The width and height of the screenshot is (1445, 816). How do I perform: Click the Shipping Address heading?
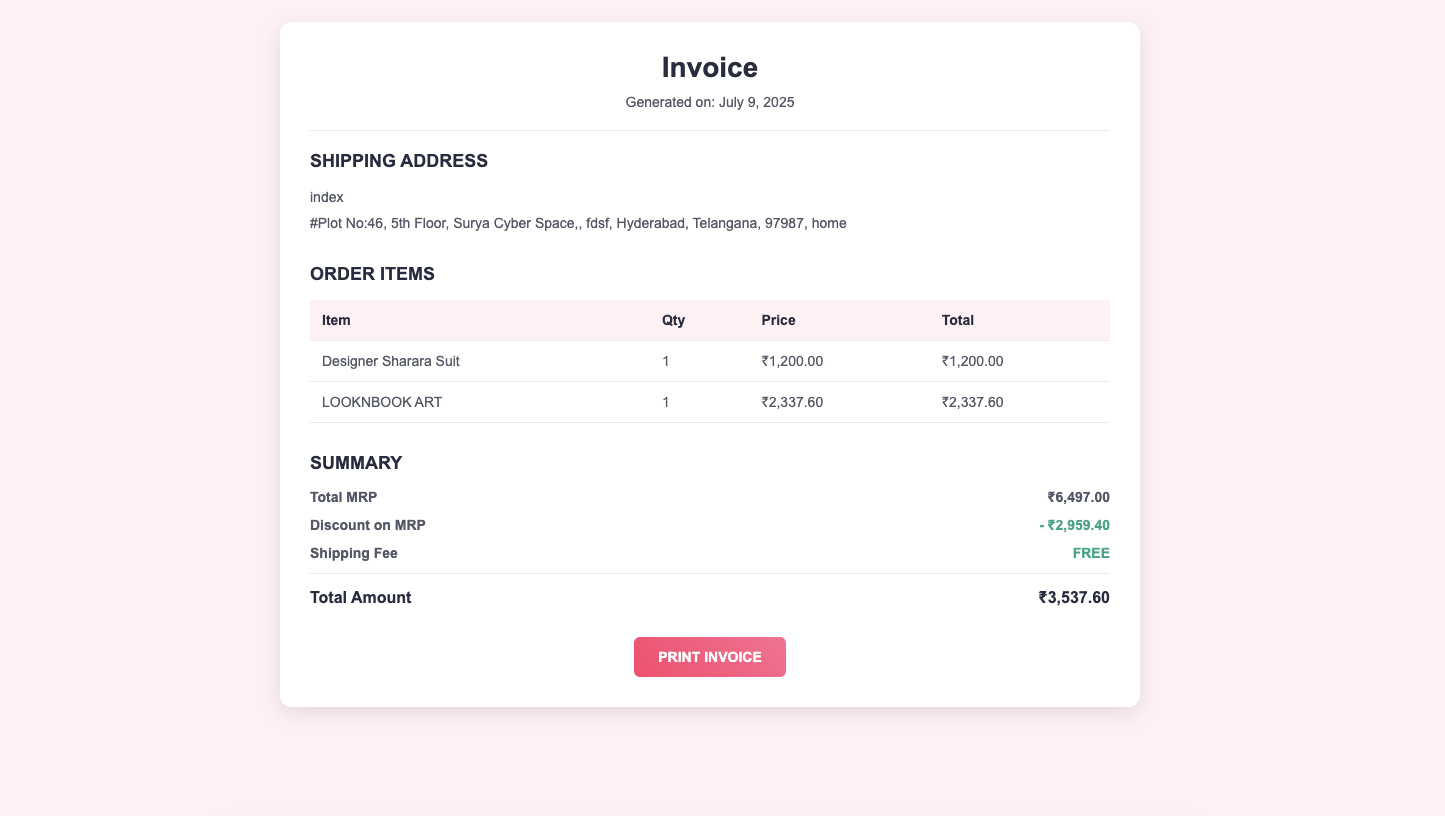[399, 161]
